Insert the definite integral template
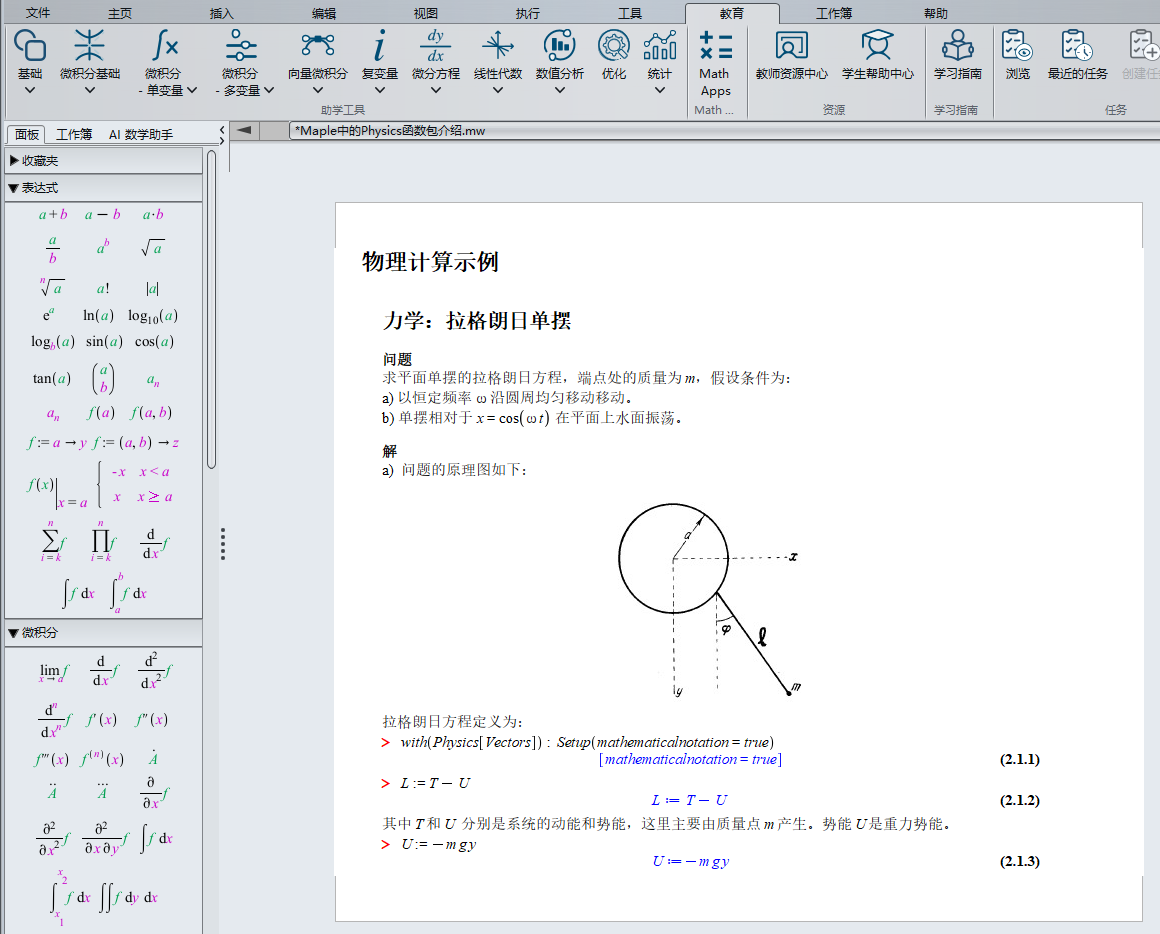 pos(128,593)
